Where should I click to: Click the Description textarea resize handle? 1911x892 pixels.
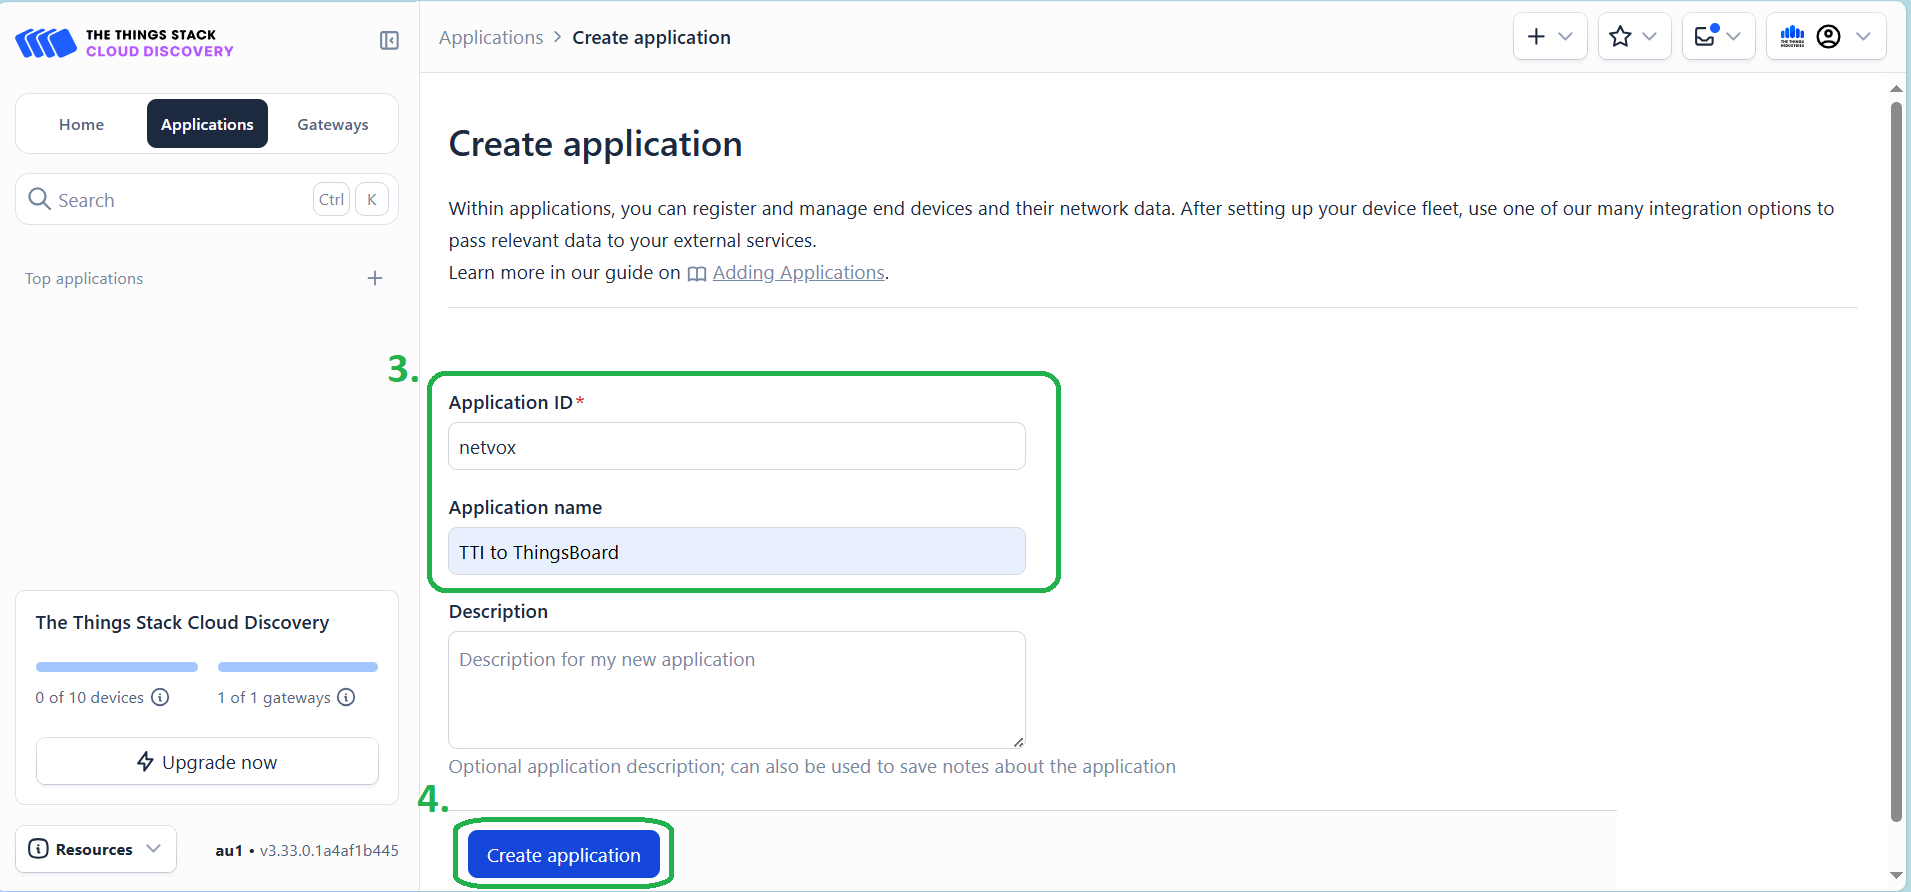[1018, 741]
